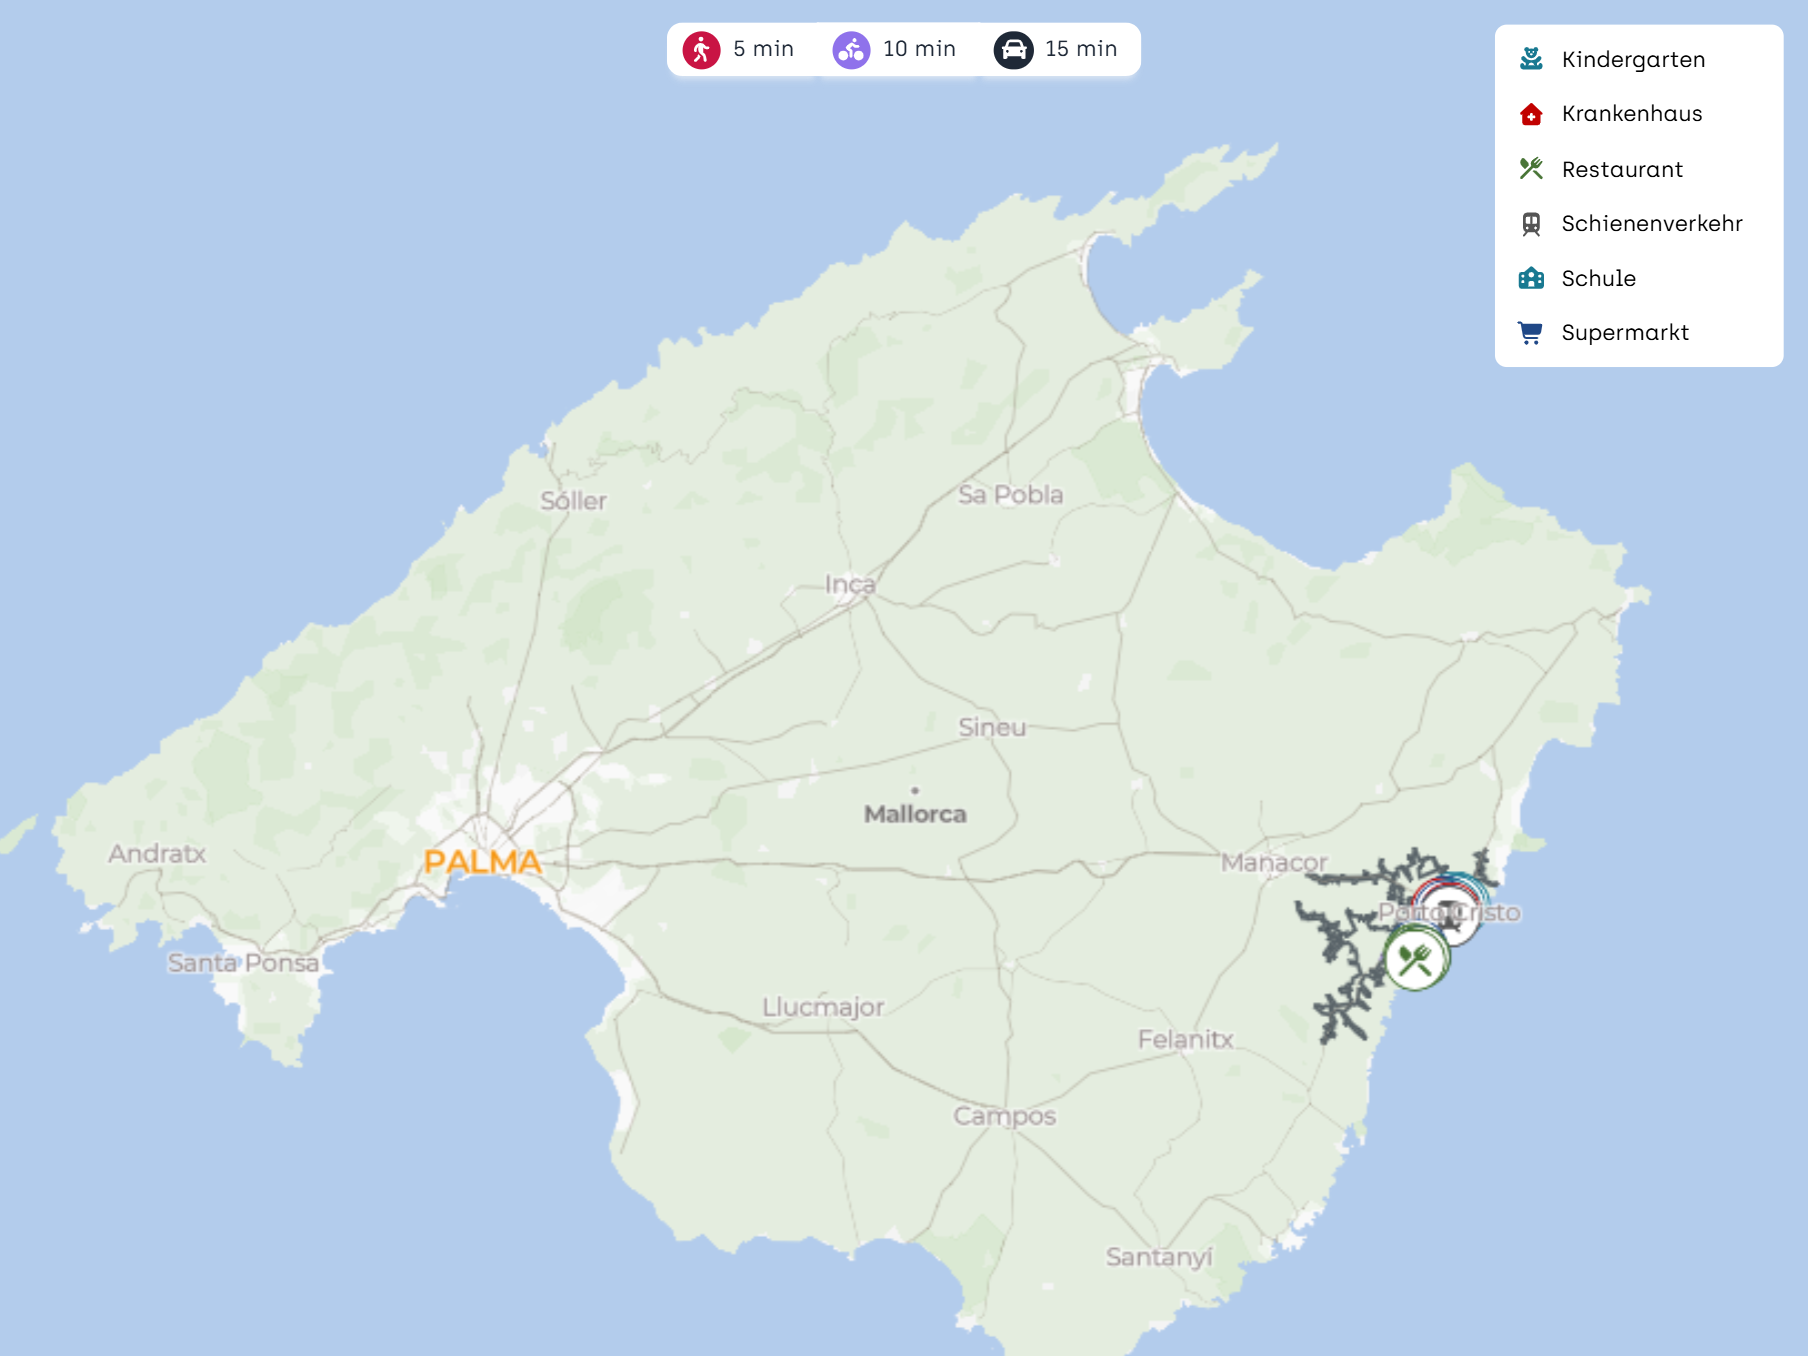
Task: Open the train marker at Porto Cristo
Action: click(1449, 912)
